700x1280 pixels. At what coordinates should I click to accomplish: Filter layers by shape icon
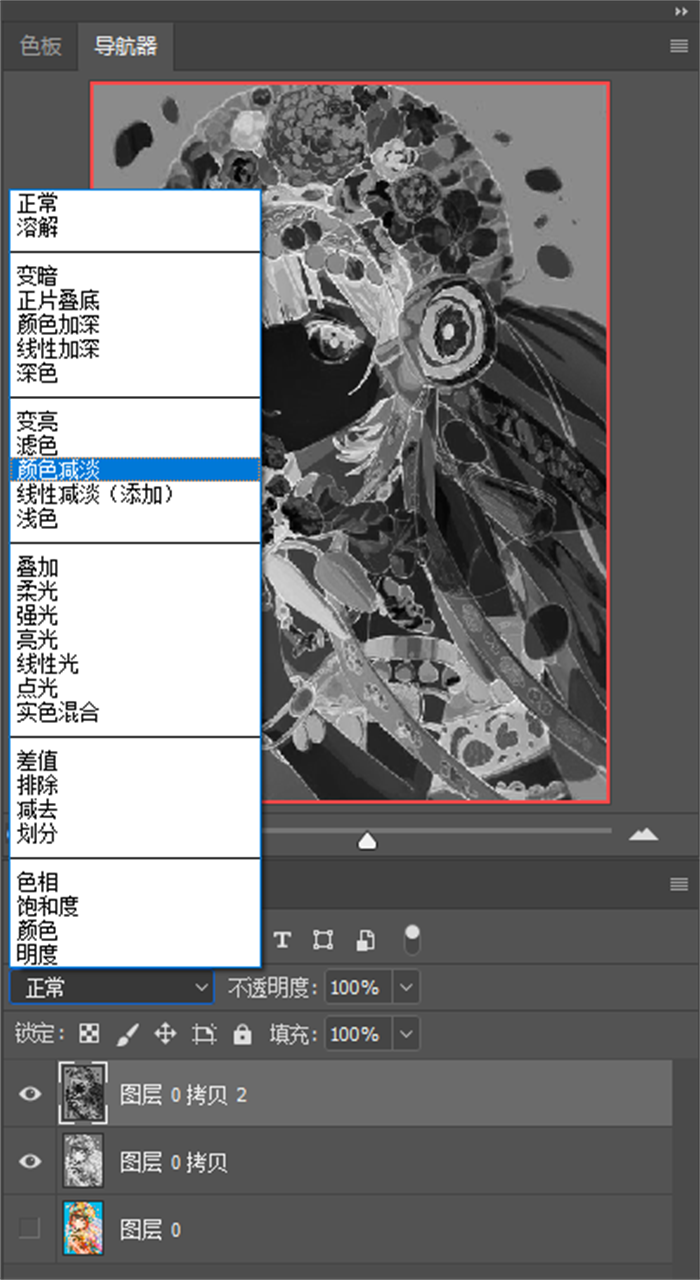pos(323,940)
